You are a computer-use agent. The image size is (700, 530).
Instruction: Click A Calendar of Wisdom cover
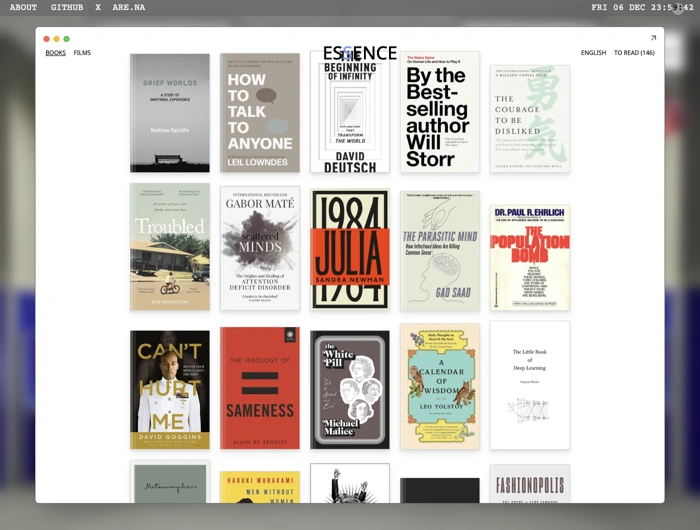click(440, 386)
